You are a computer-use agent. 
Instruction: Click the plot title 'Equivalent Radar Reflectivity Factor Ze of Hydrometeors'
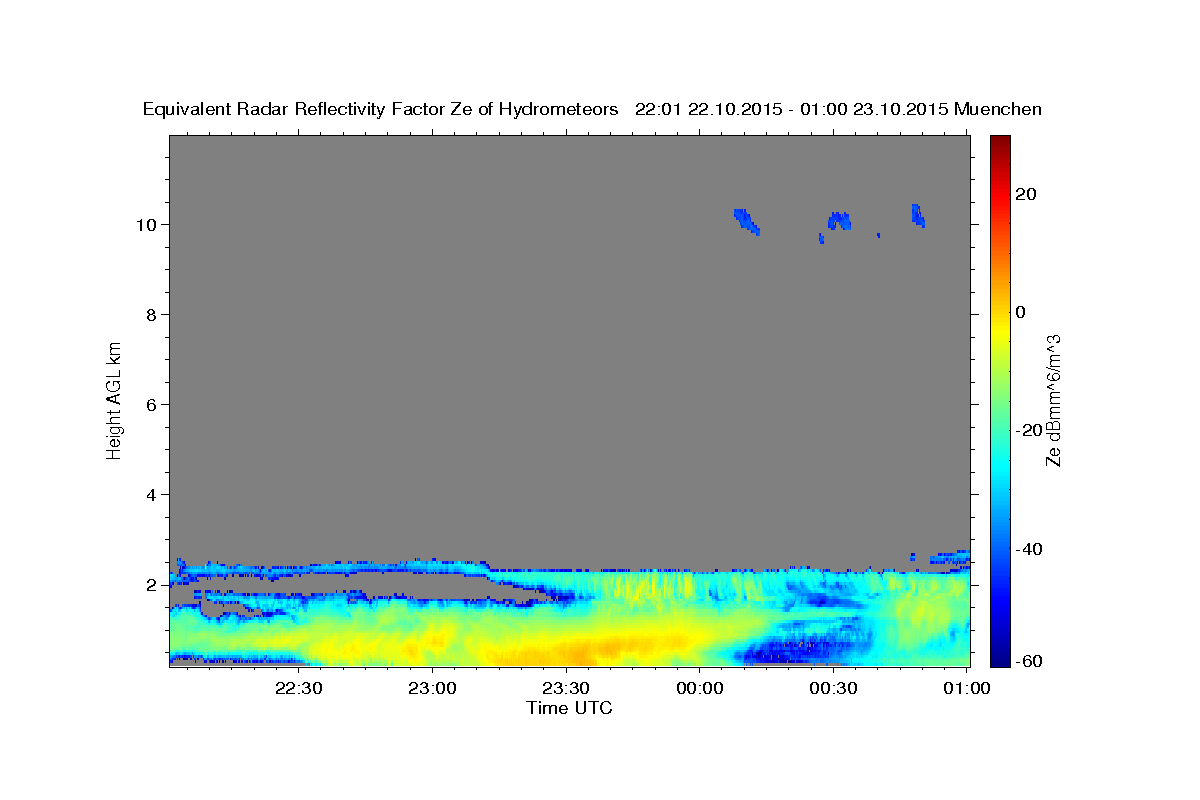(380, 109)
